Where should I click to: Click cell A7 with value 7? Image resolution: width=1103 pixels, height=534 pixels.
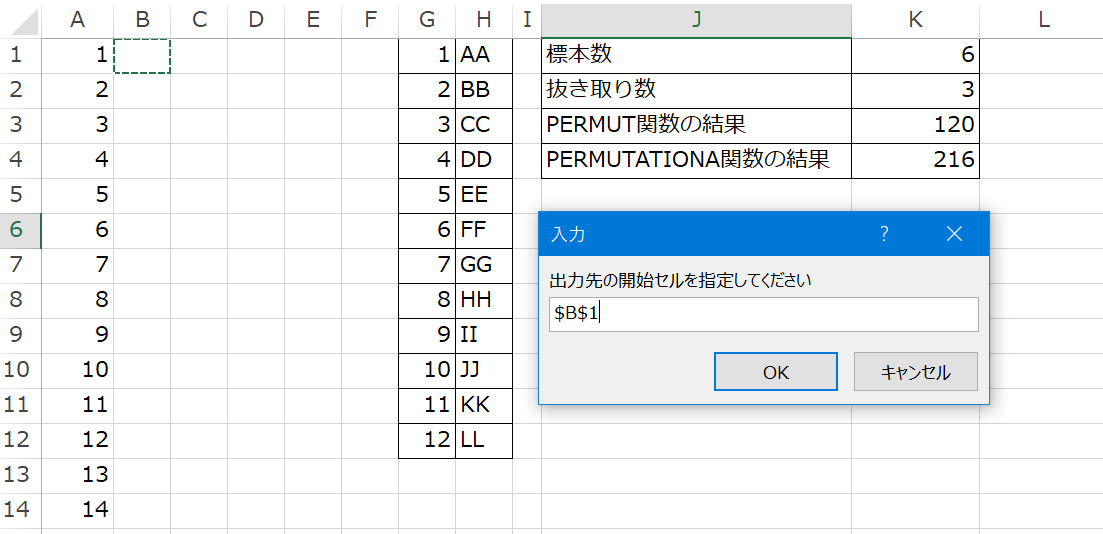coord(77,265)
